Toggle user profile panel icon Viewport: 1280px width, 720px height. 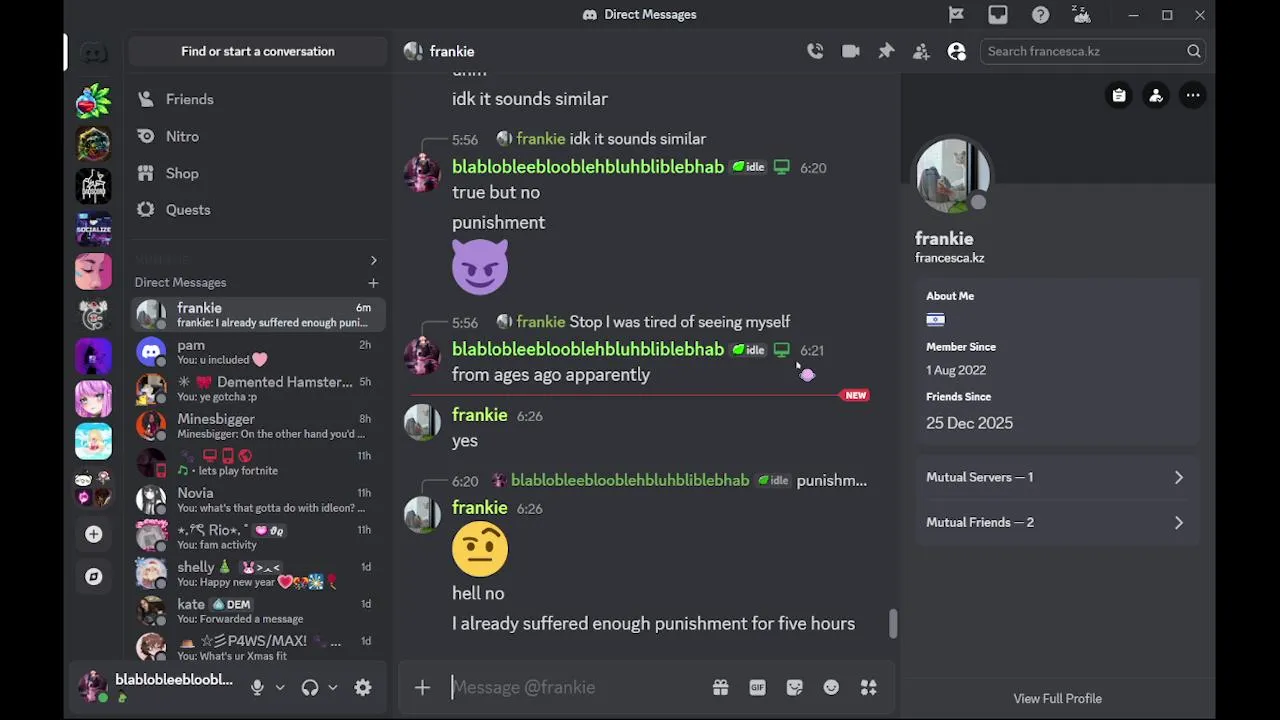click(957, 51)
